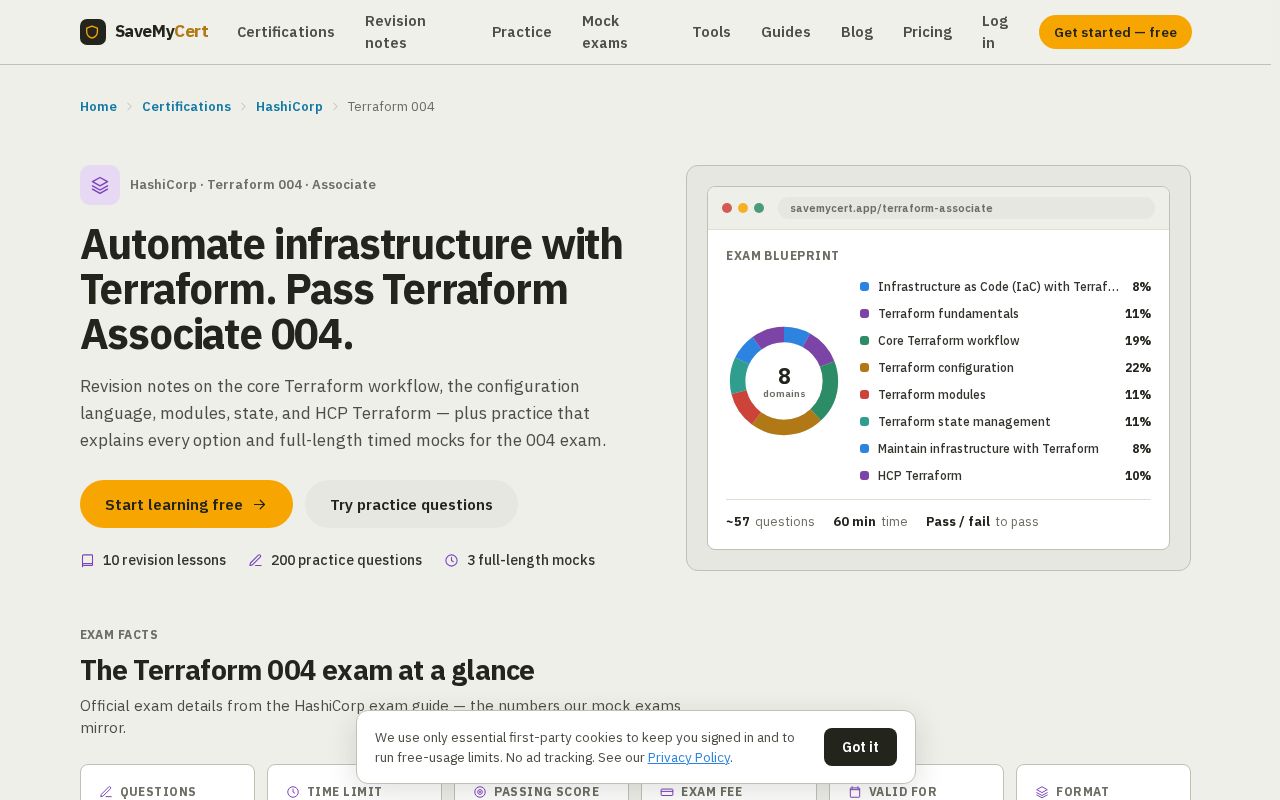1280x800 pixels.
Task: Click the HashiCorp · Terraform 004 · Associate label
Action: pyautogui.click(x=253, y=185)
